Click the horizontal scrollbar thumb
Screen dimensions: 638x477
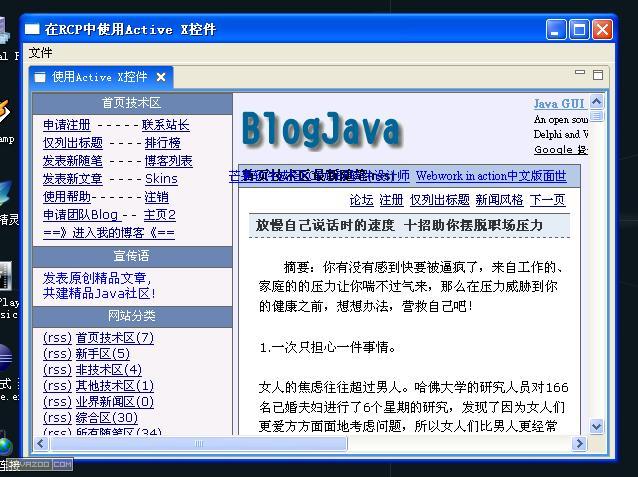coord(199,443)
